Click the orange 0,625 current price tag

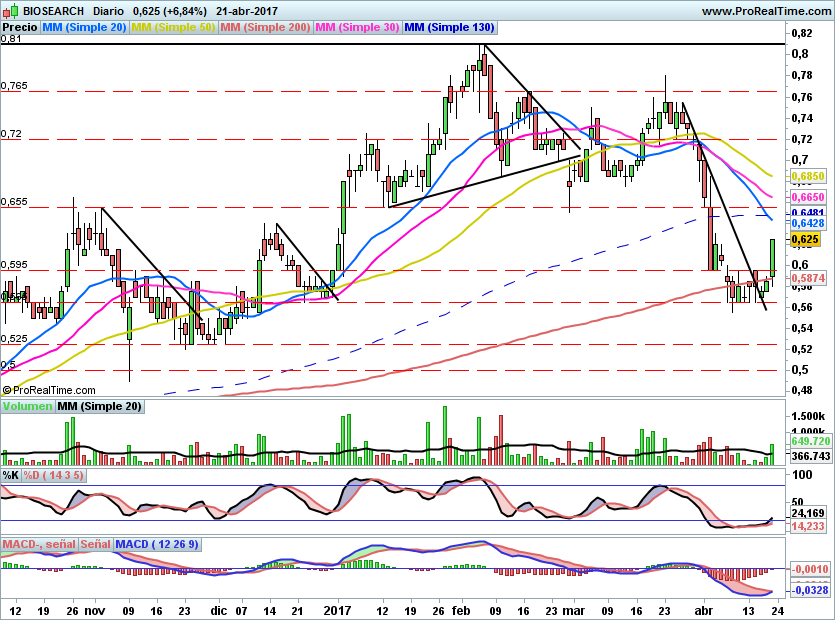804,240
